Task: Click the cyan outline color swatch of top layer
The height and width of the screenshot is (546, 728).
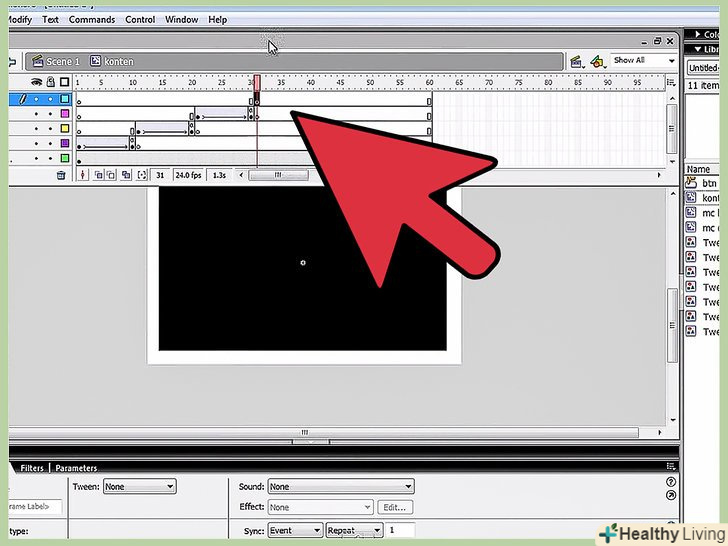Action: pyautogui.click(x=65, y=99)
